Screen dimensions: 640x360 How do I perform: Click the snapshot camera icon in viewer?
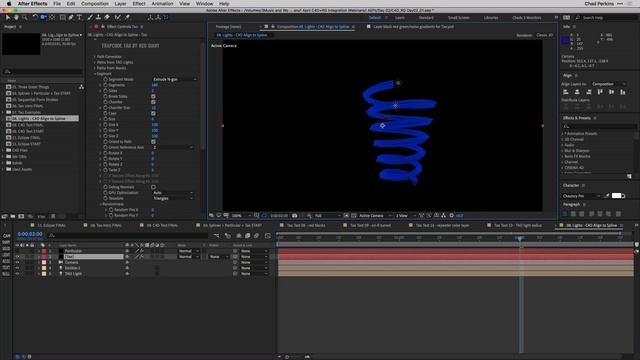pyautogui.click(x=295, y=216)
